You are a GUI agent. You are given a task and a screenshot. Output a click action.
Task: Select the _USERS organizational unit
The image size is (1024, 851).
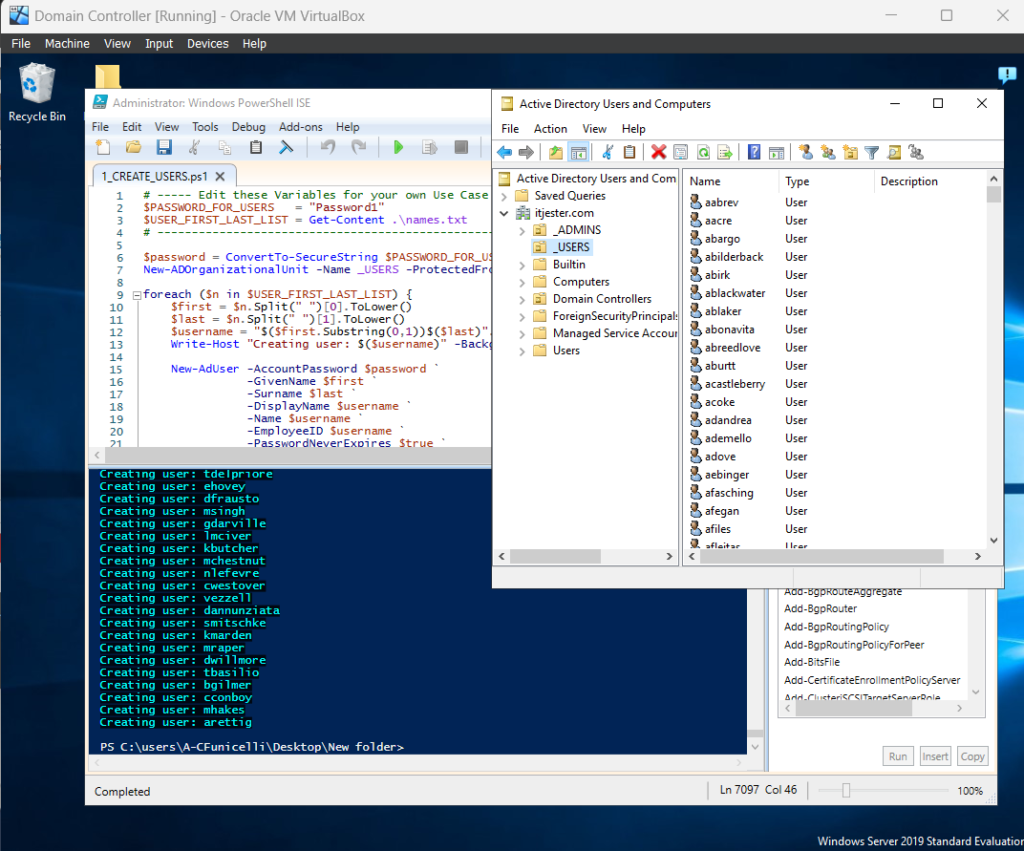point(571,248)
